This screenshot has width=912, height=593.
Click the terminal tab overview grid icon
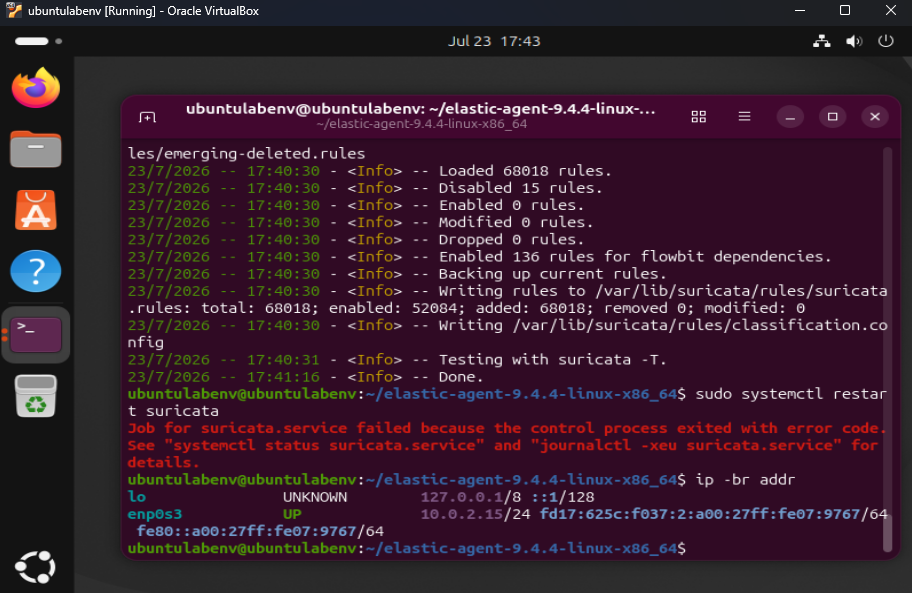699,117
